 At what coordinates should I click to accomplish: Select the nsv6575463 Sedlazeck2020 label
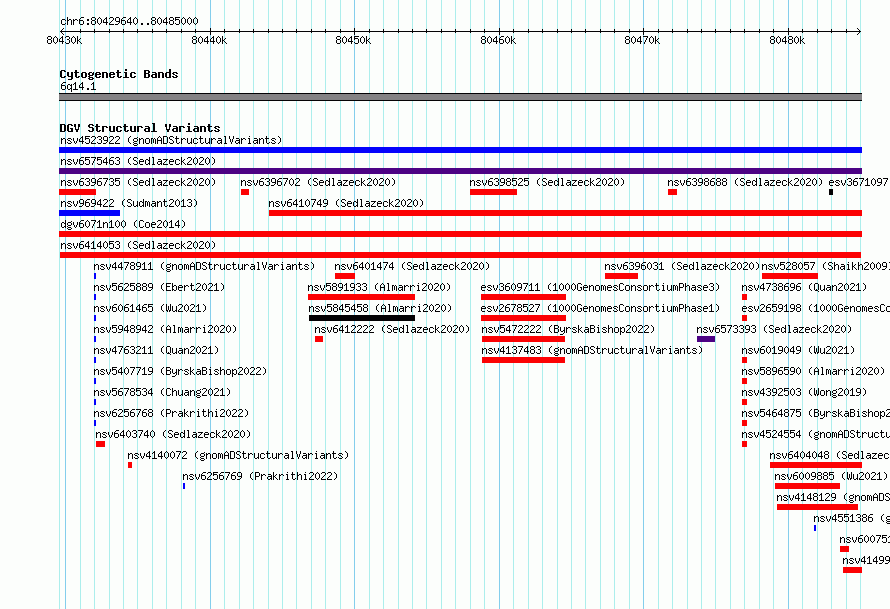[x=138, y=161]
